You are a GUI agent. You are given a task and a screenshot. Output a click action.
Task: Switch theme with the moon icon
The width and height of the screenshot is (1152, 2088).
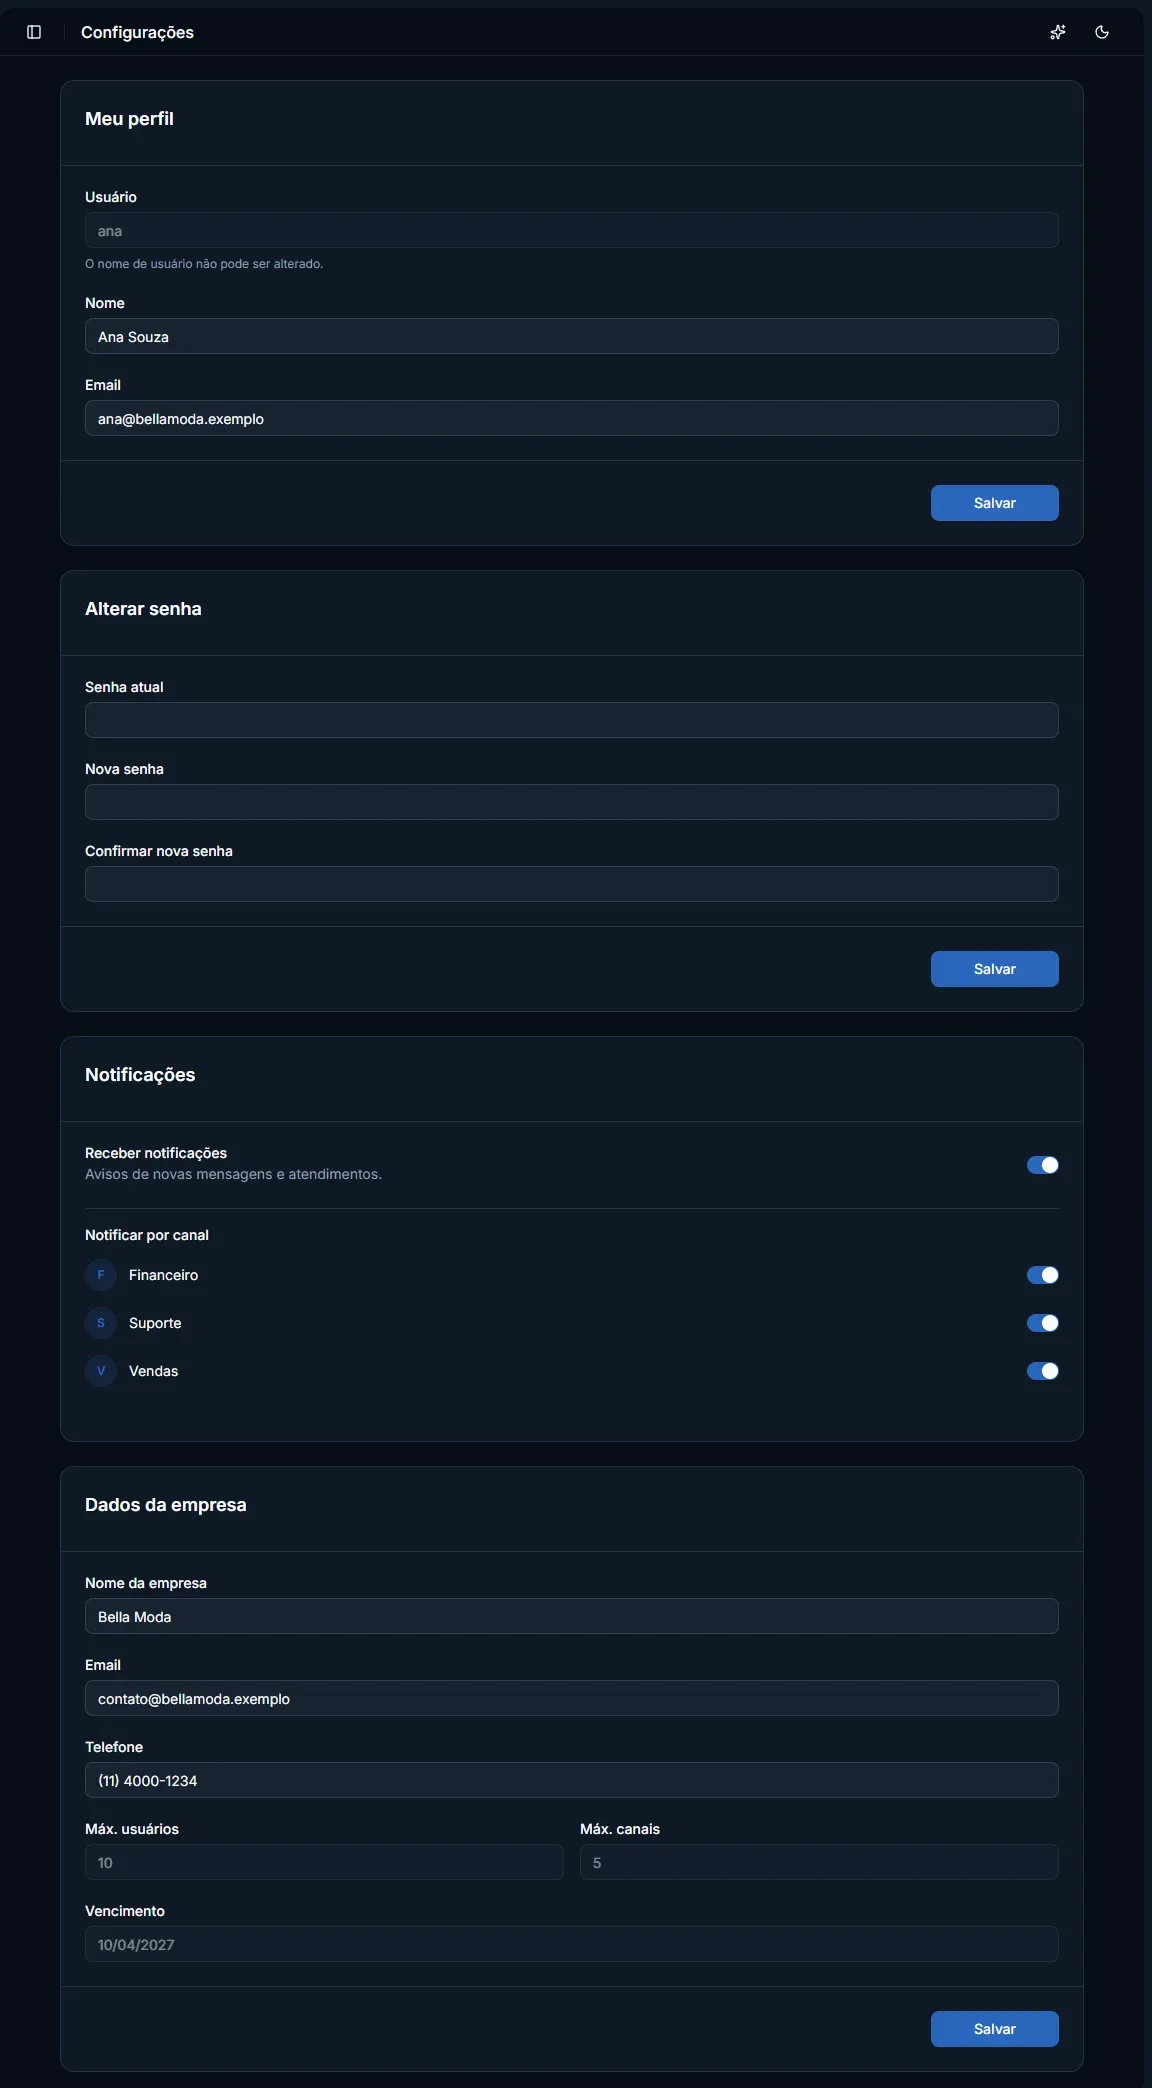point(1102,32)
